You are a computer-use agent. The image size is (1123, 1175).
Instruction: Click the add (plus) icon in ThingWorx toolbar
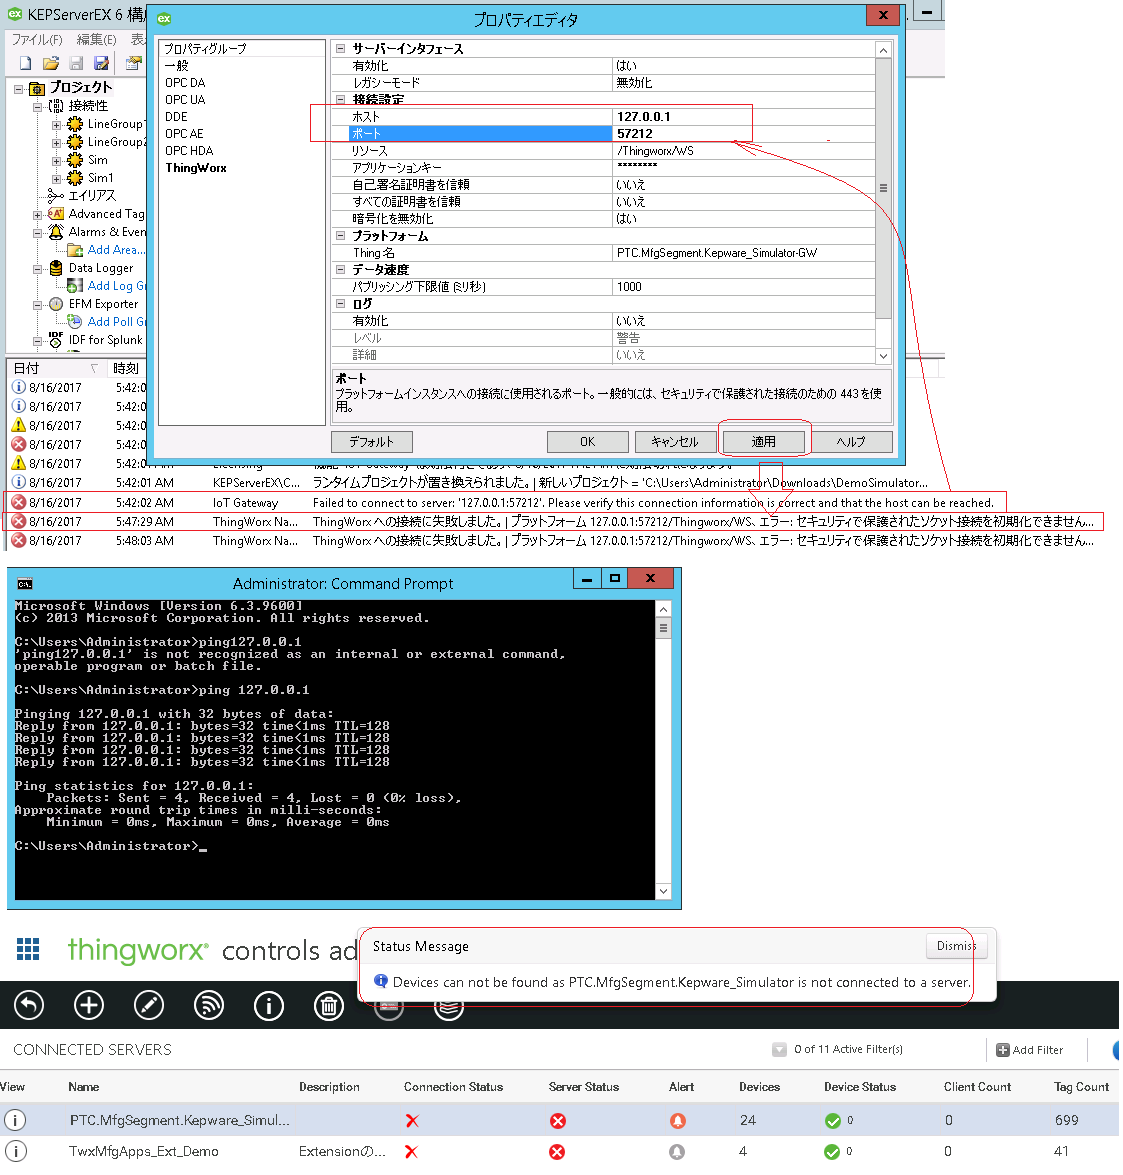click(x=89, y=1005)
